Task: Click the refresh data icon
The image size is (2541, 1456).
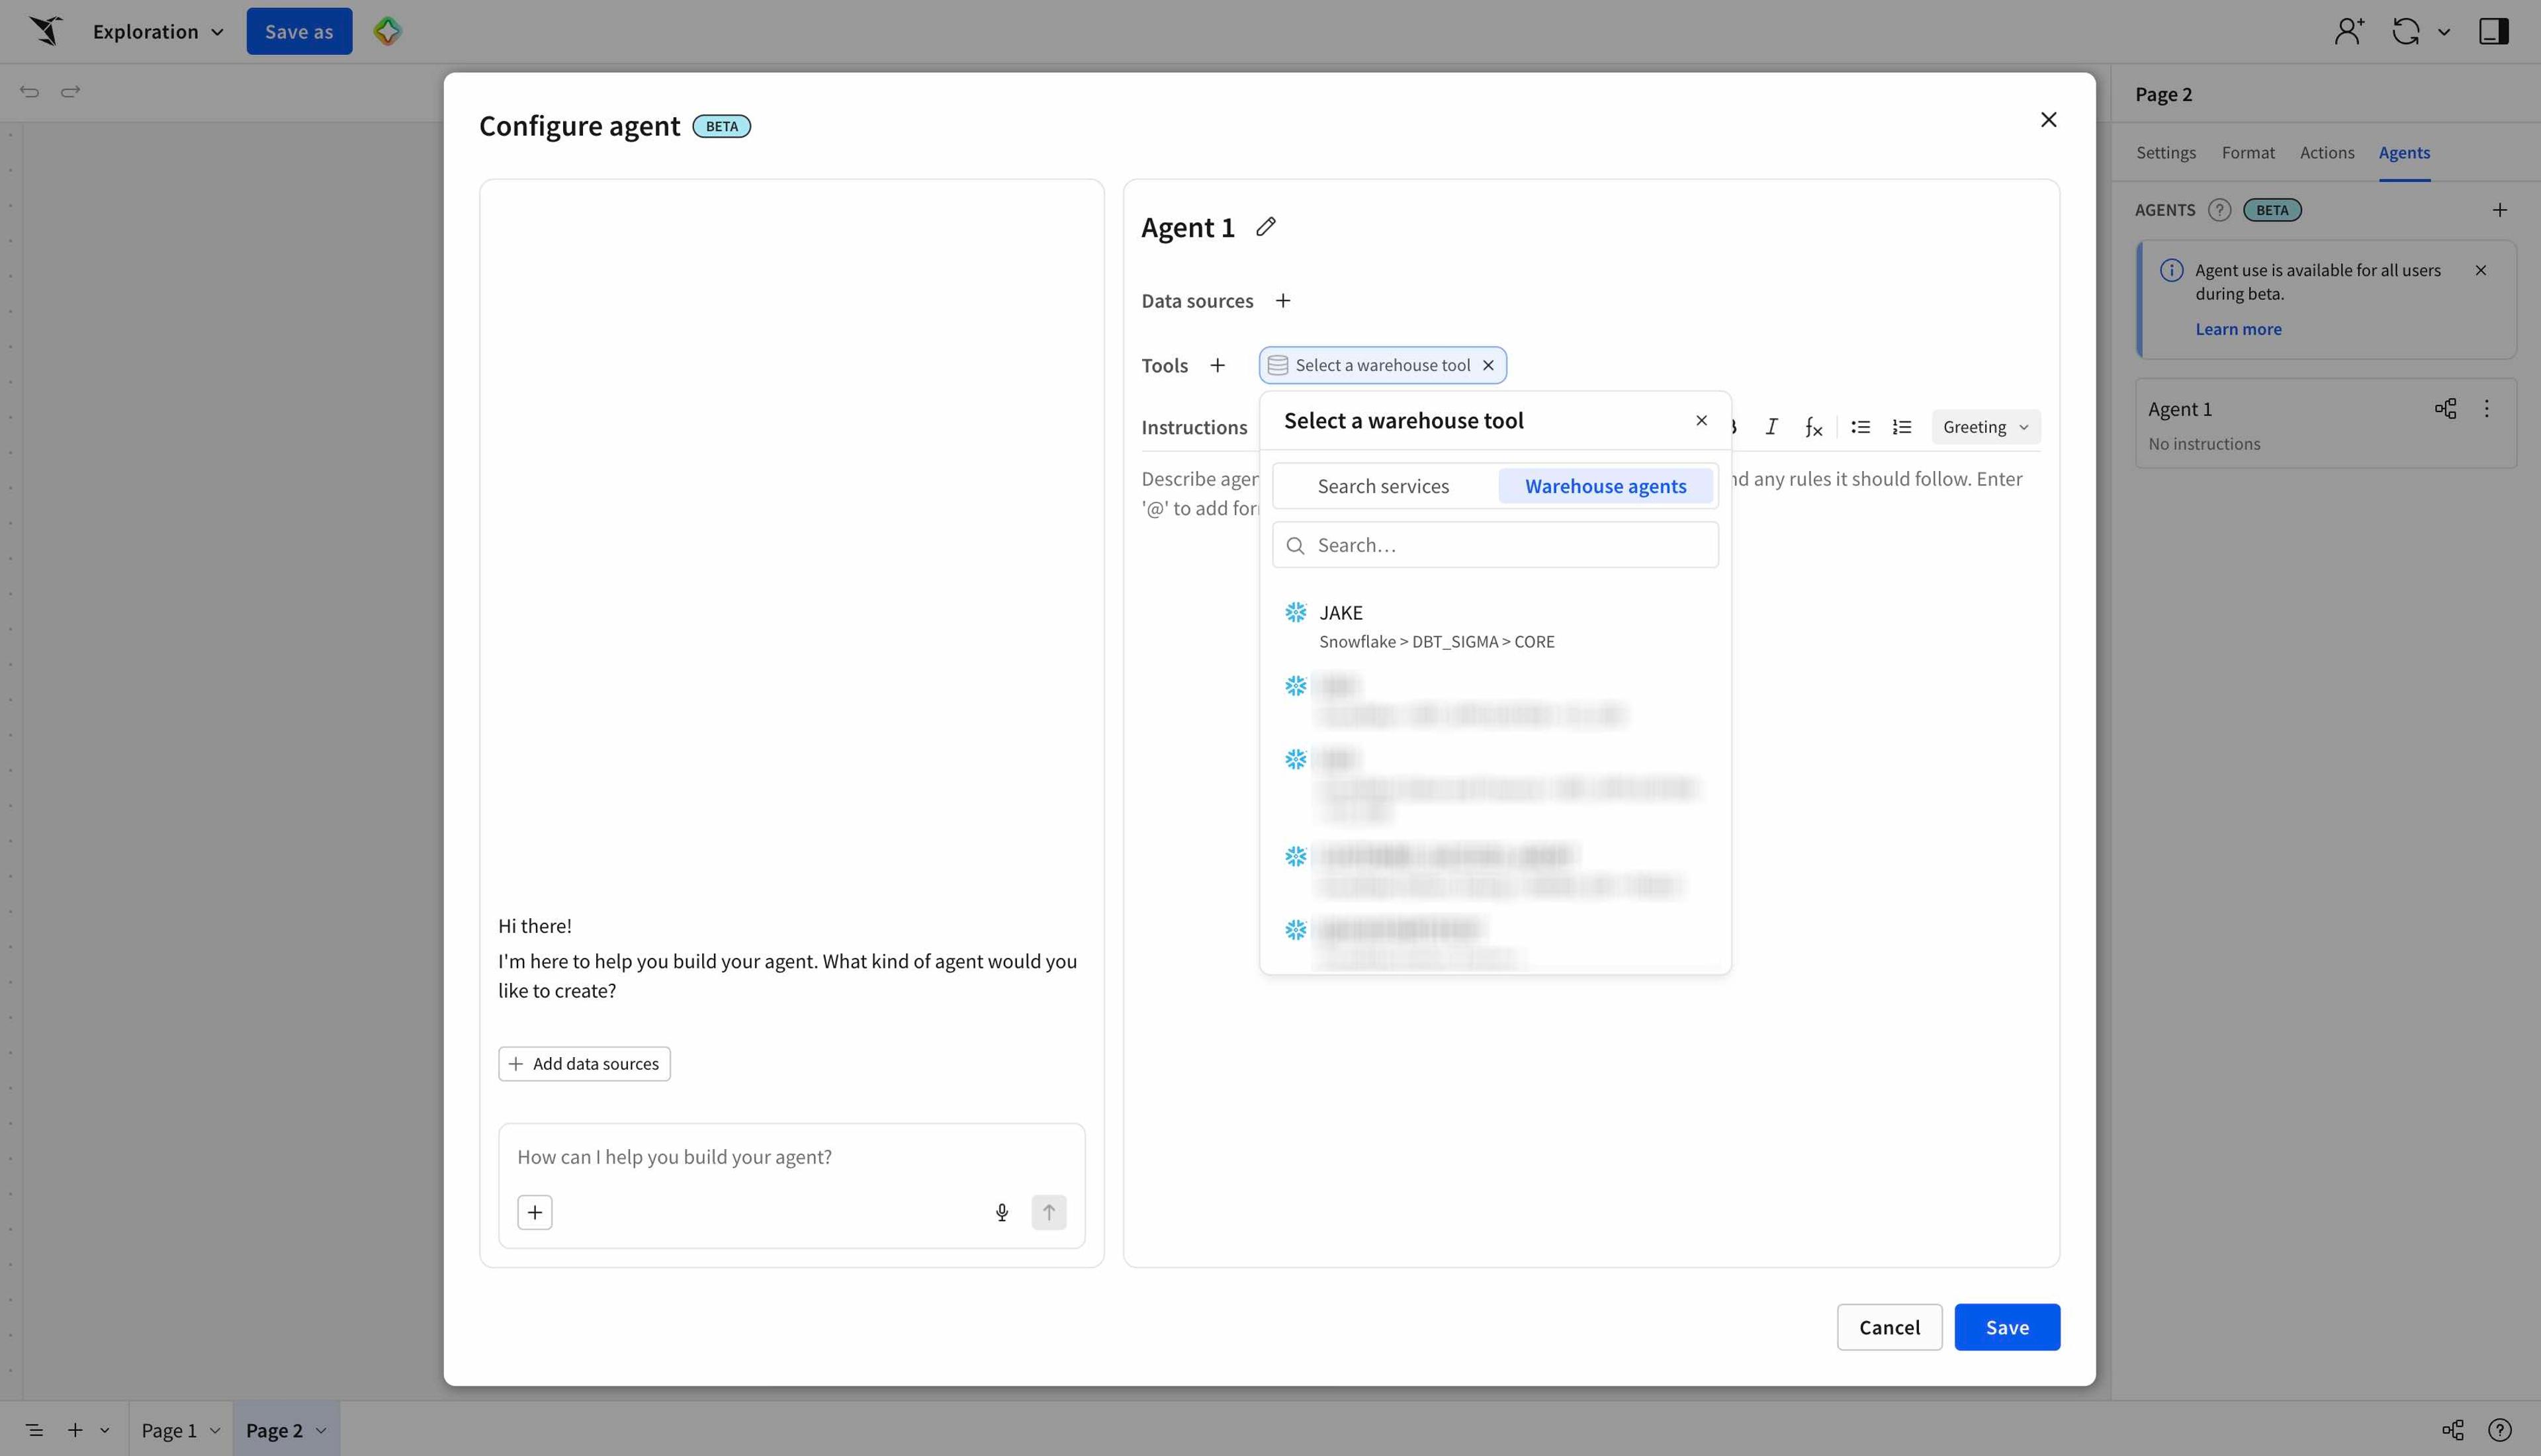Action: tap(2405, 31)
